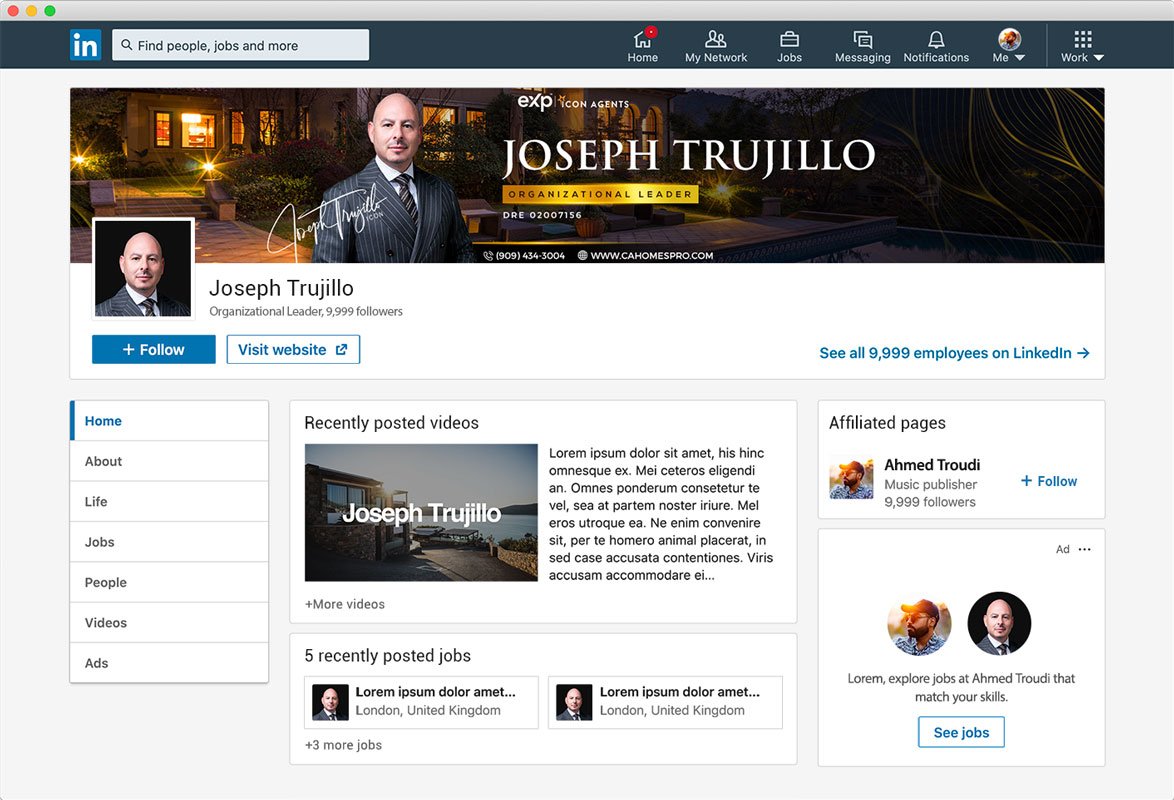
Task: Expand the Me profile dropdown
Action: tap(1009, 46)
